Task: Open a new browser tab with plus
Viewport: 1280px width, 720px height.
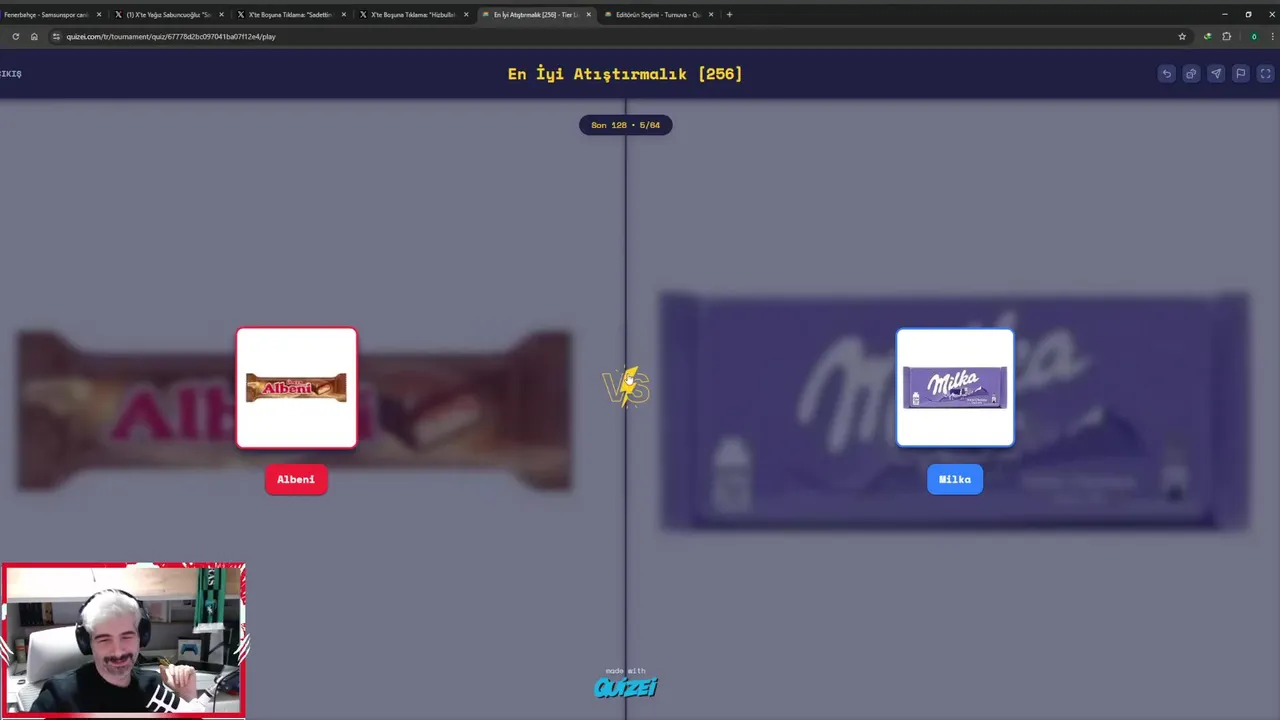Action: pos(729,15)
